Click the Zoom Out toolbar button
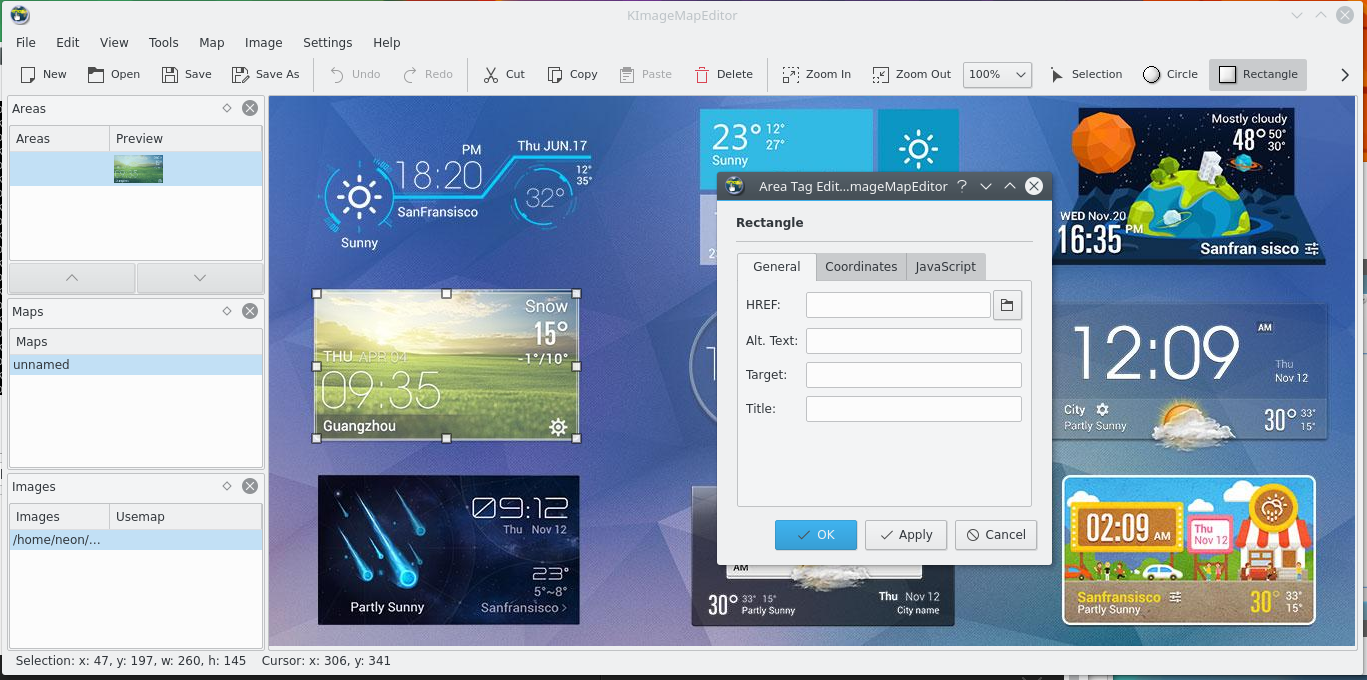 [911, 74]
